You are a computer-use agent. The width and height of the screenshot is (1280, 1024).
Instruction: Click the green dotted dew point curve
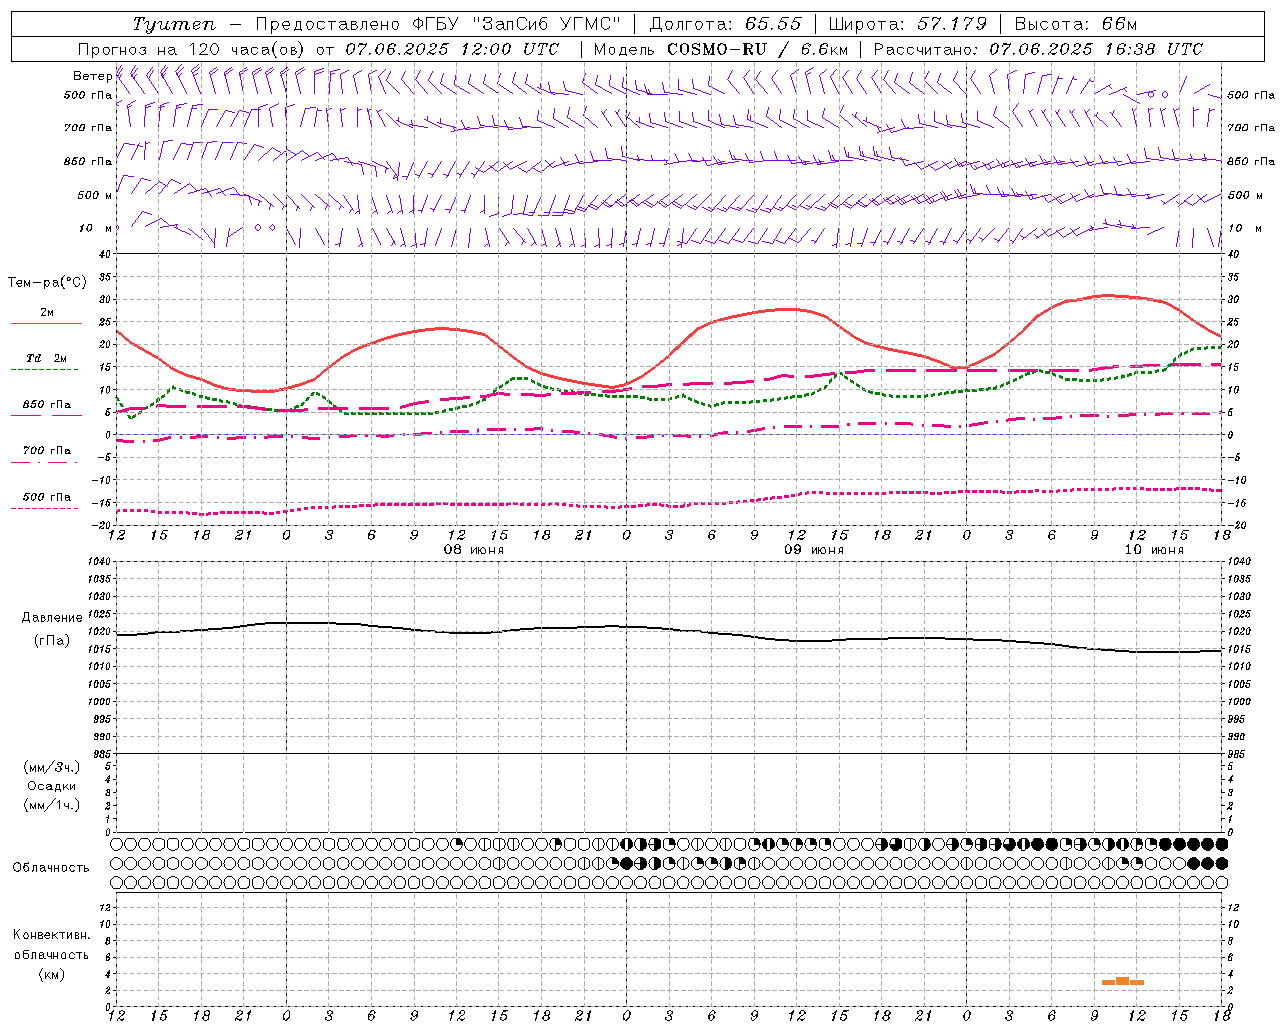[x=668, y=398]
